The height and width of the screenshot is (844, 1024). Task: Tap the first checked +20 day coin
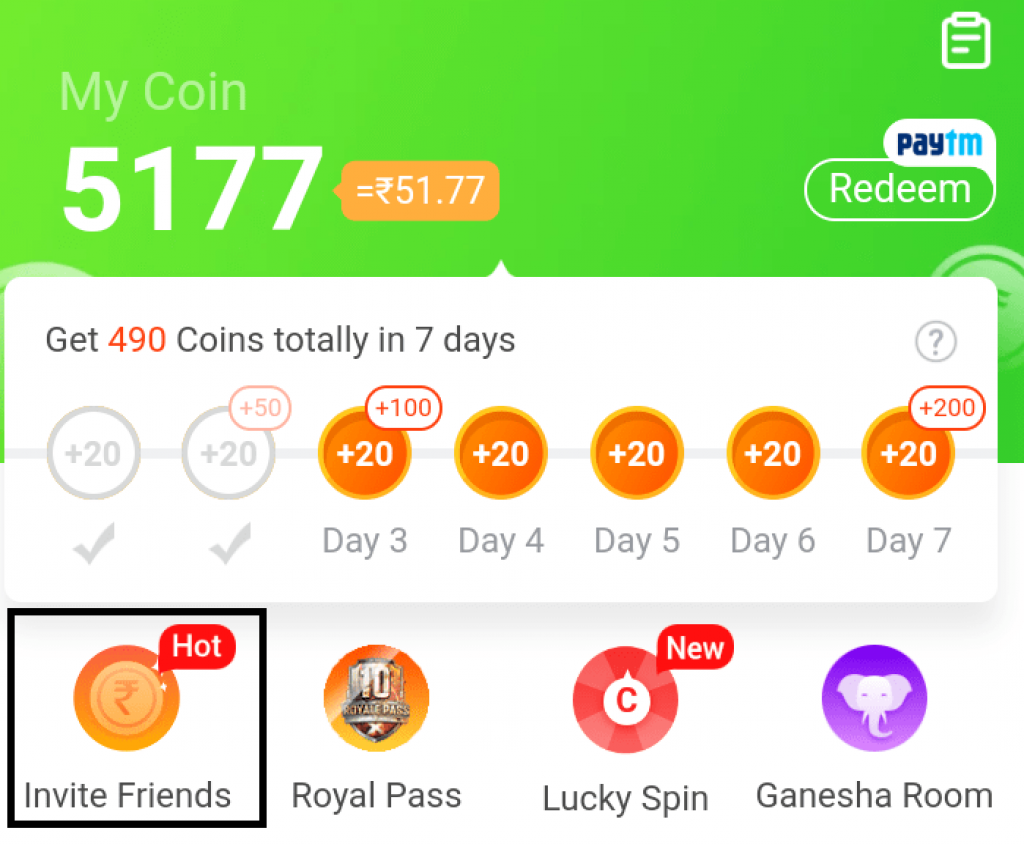[93, 453]
